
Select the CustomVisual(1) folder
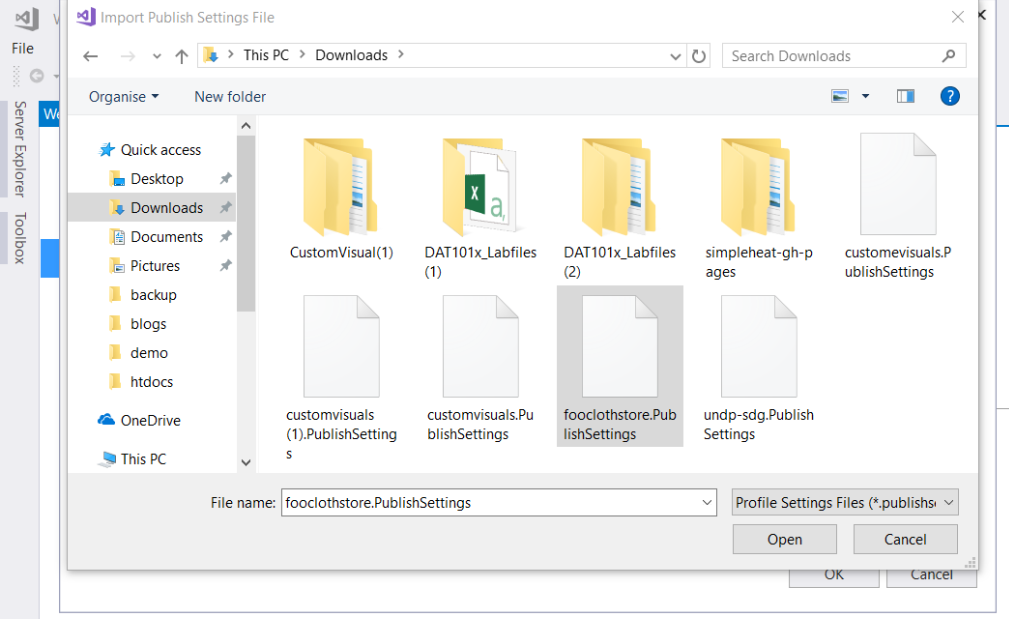coord(341,199)
